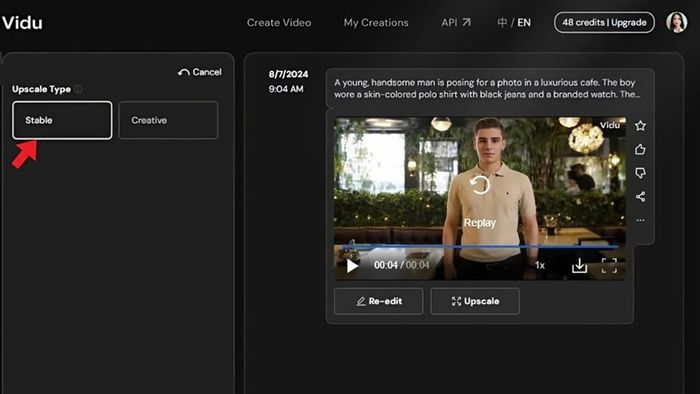700x394 pixels.
Task: Click the blue video progress bar
Action: (x=480, y=246)
